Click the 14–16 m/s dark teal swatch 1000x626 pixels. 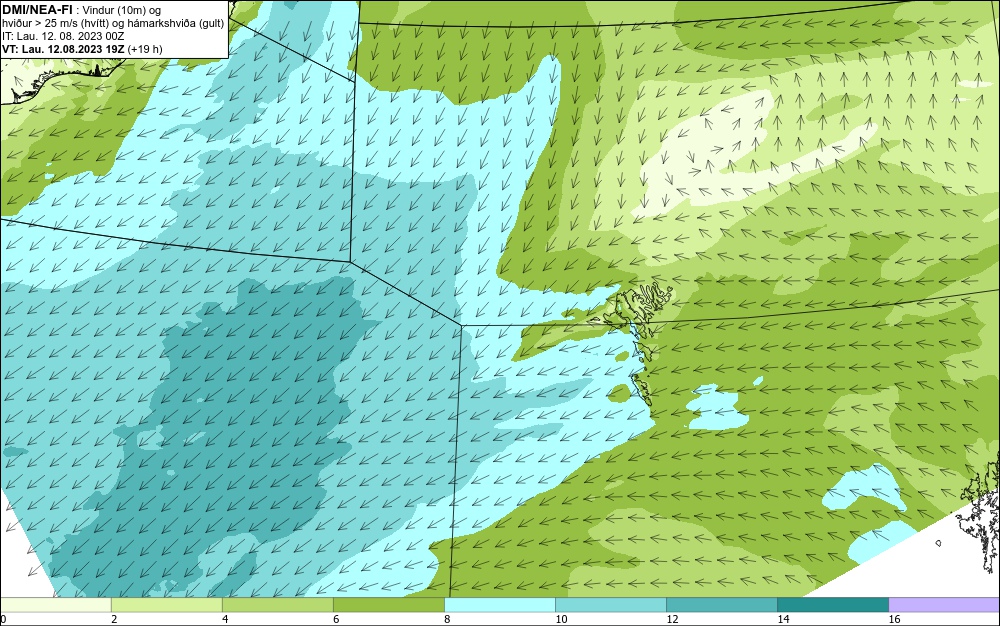click(x=832, y=604)
